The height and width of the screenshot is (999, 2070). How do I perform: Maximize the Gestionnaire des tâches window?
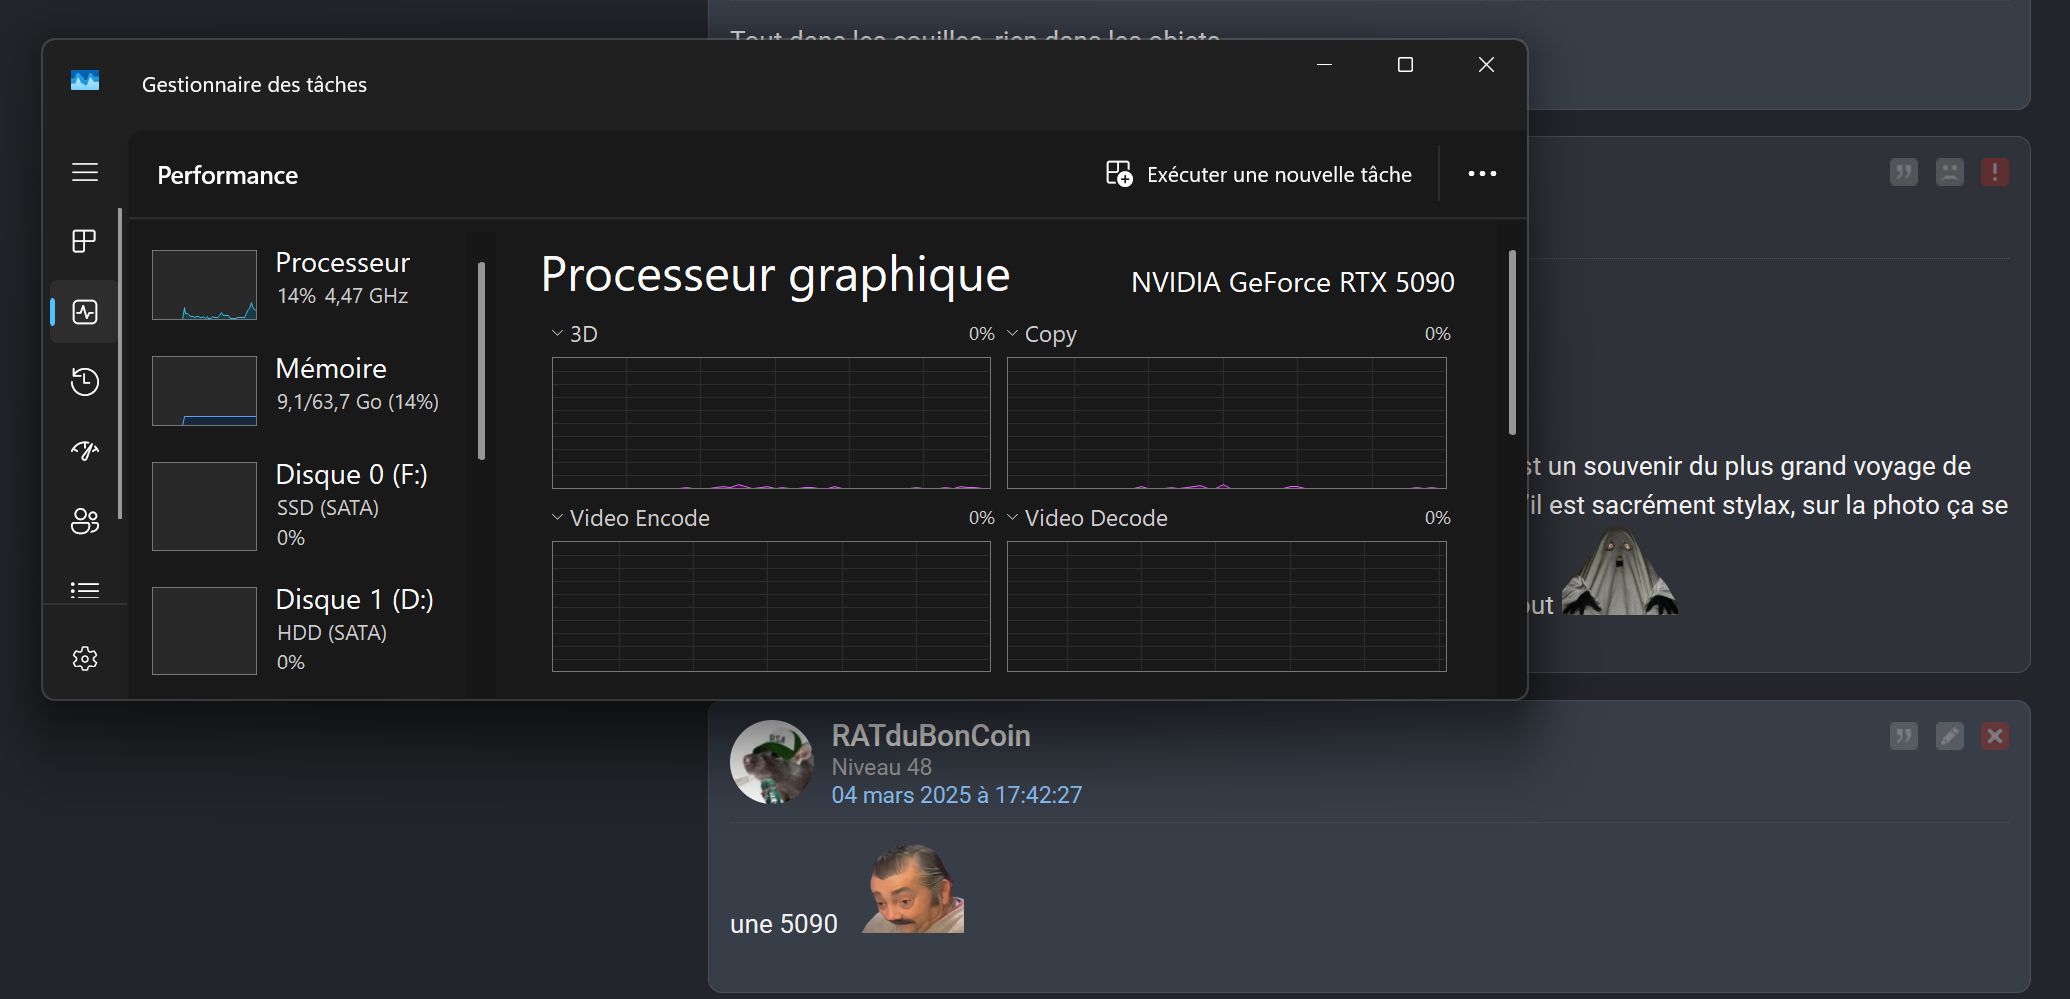pyautogui.click(x=1405, y=64)
